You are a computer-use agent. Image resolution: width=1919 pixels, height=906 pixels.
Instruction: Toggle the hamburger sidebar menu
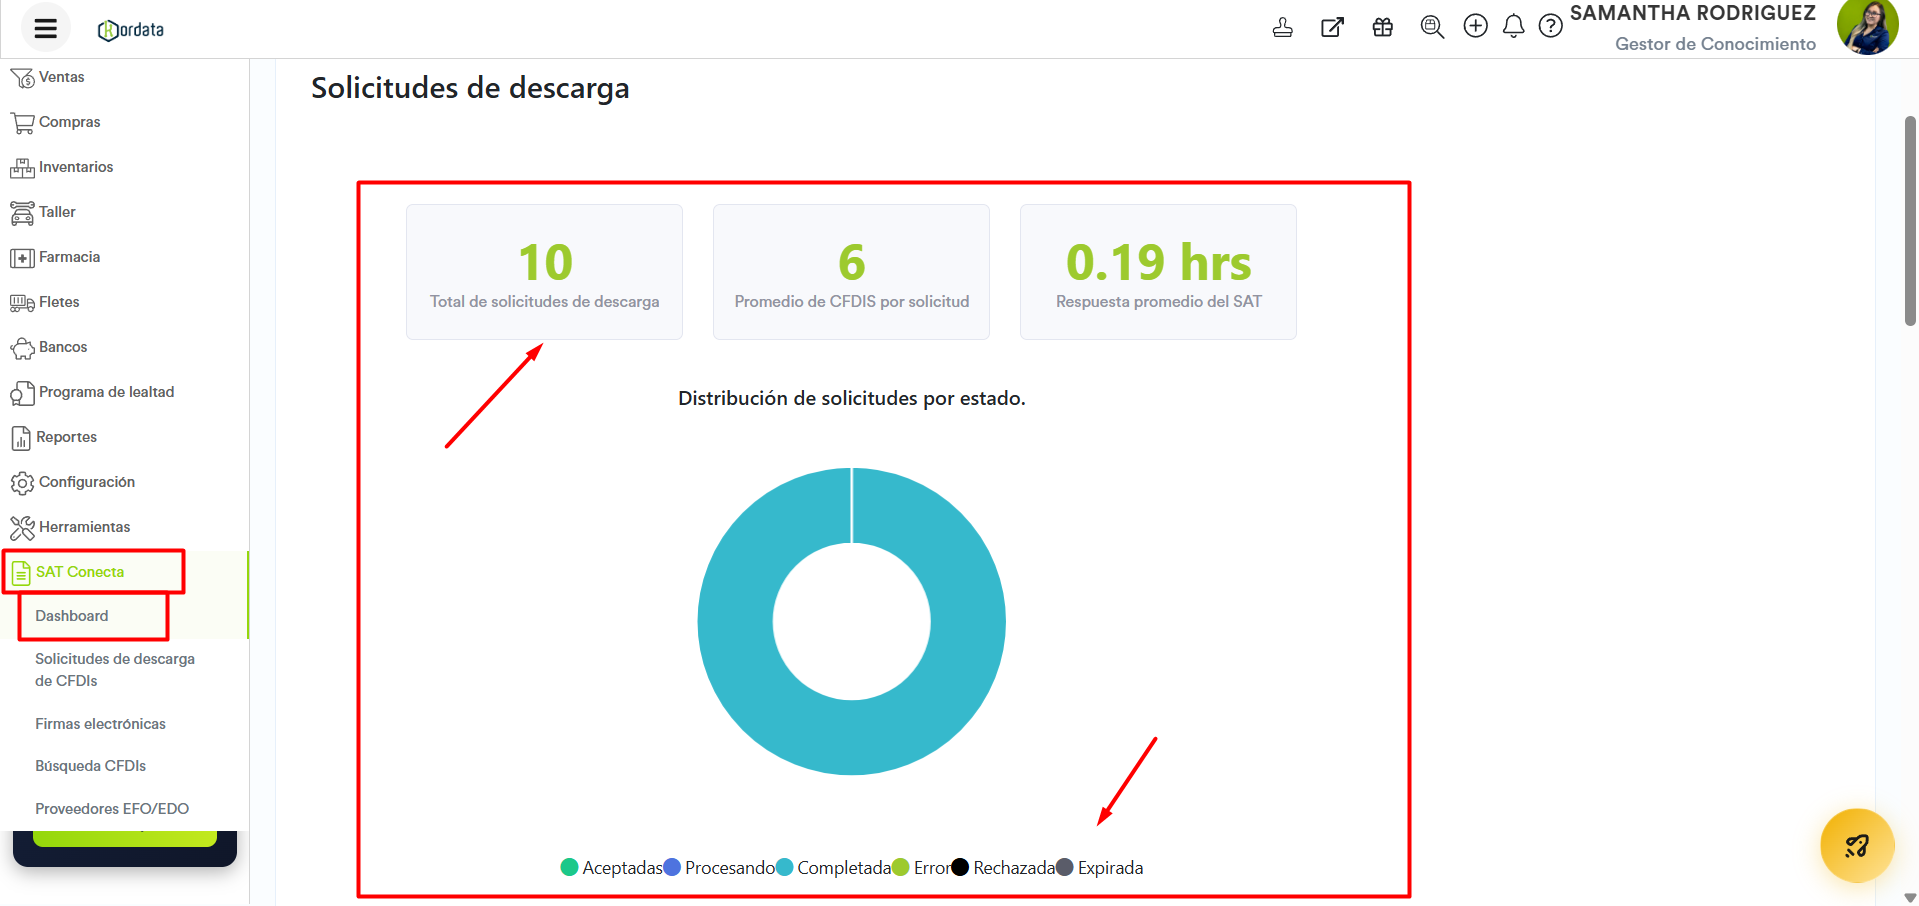45,28
